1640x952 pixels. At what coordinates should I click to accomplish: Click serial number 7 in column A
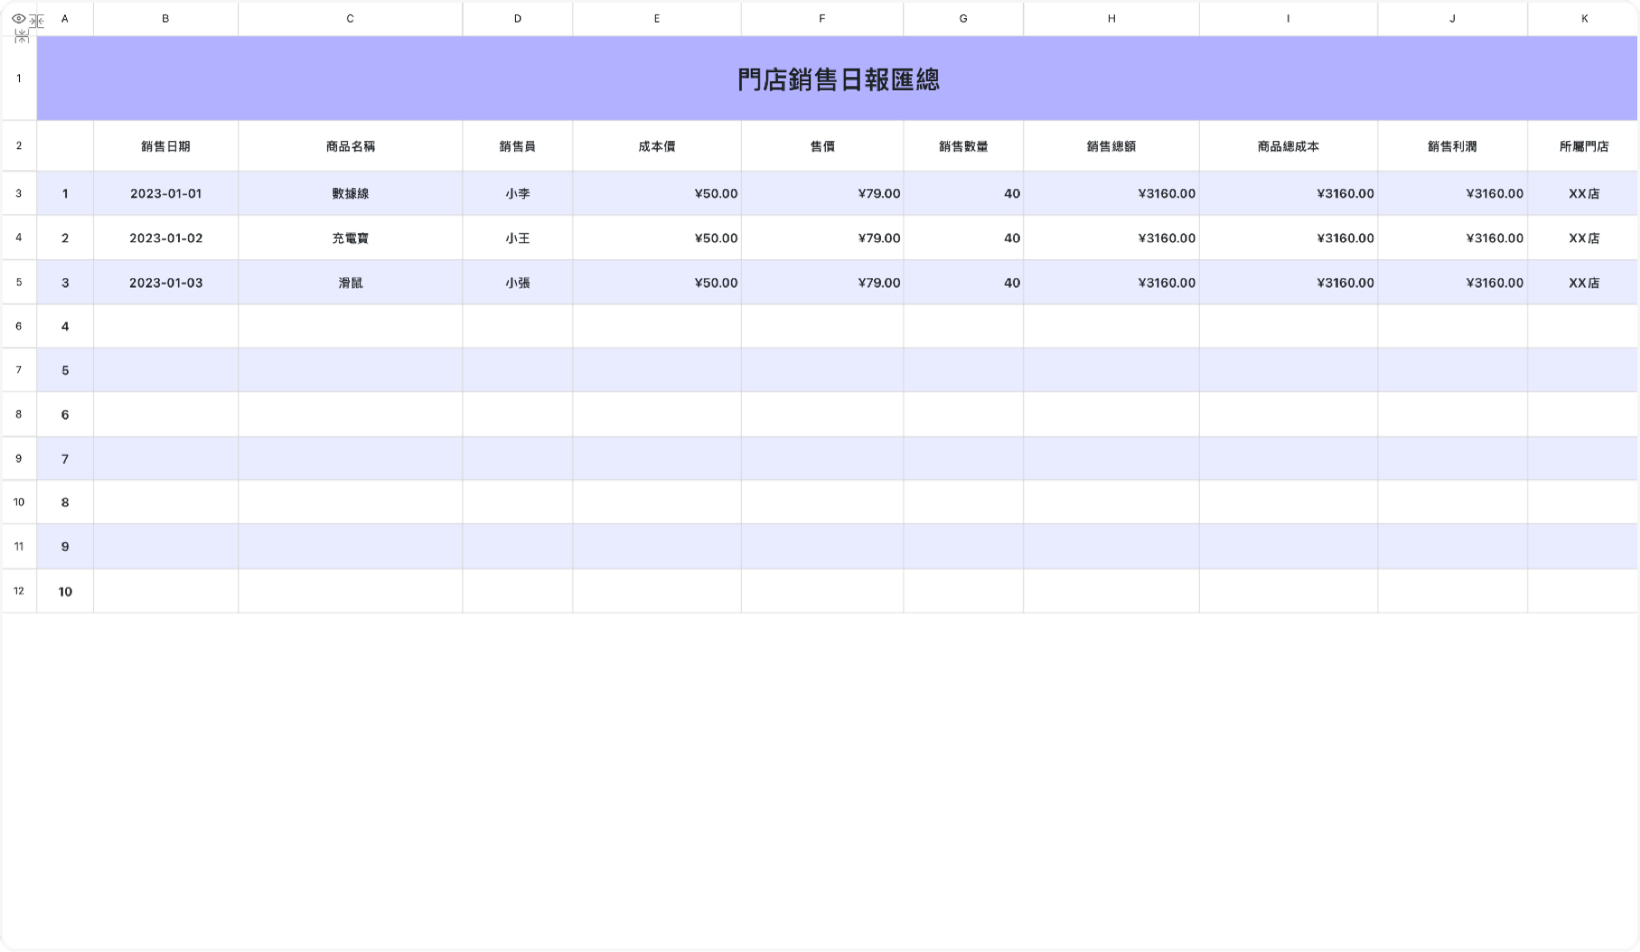click(x=65, y=458)
